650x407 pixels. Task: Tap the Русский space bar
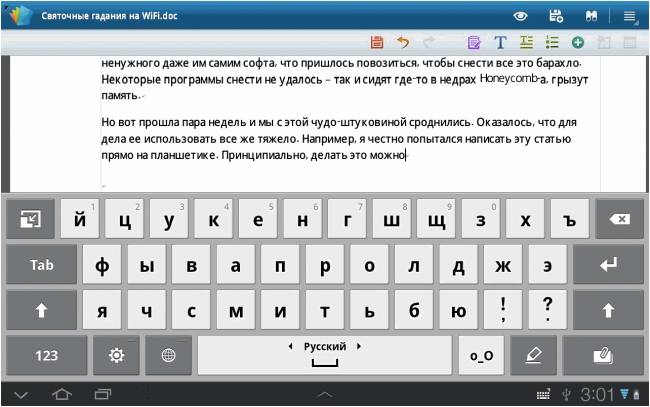coord(325,355)
